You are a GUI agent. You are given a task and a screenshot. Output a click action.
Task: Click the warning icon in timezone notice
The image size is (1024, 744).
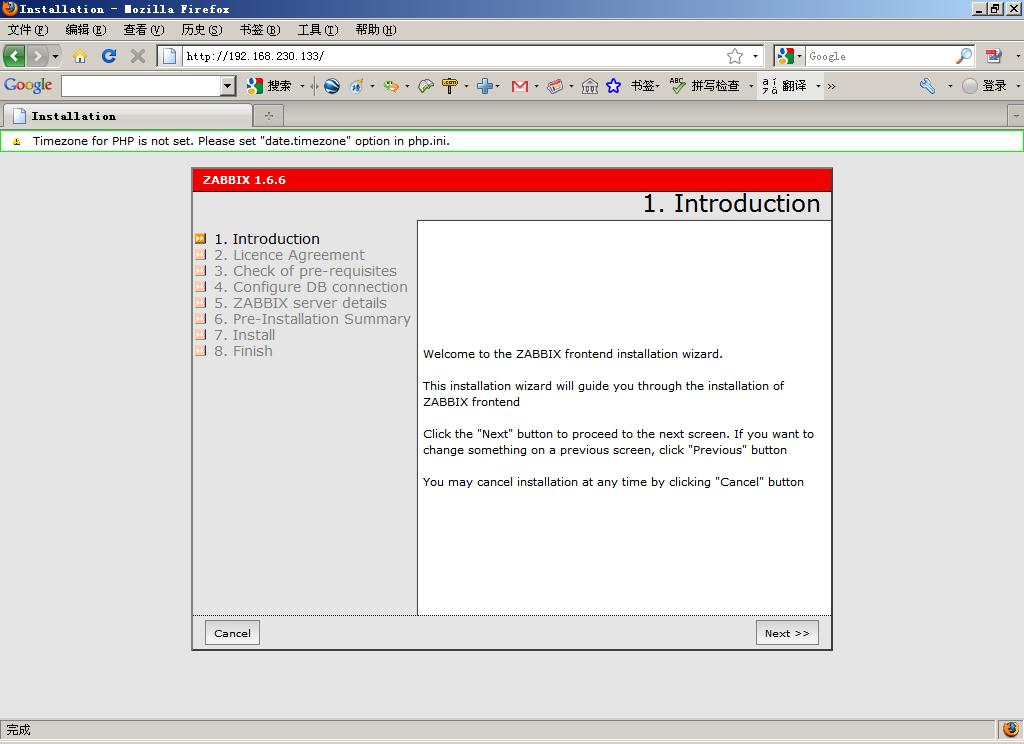[x=17, y=141]
